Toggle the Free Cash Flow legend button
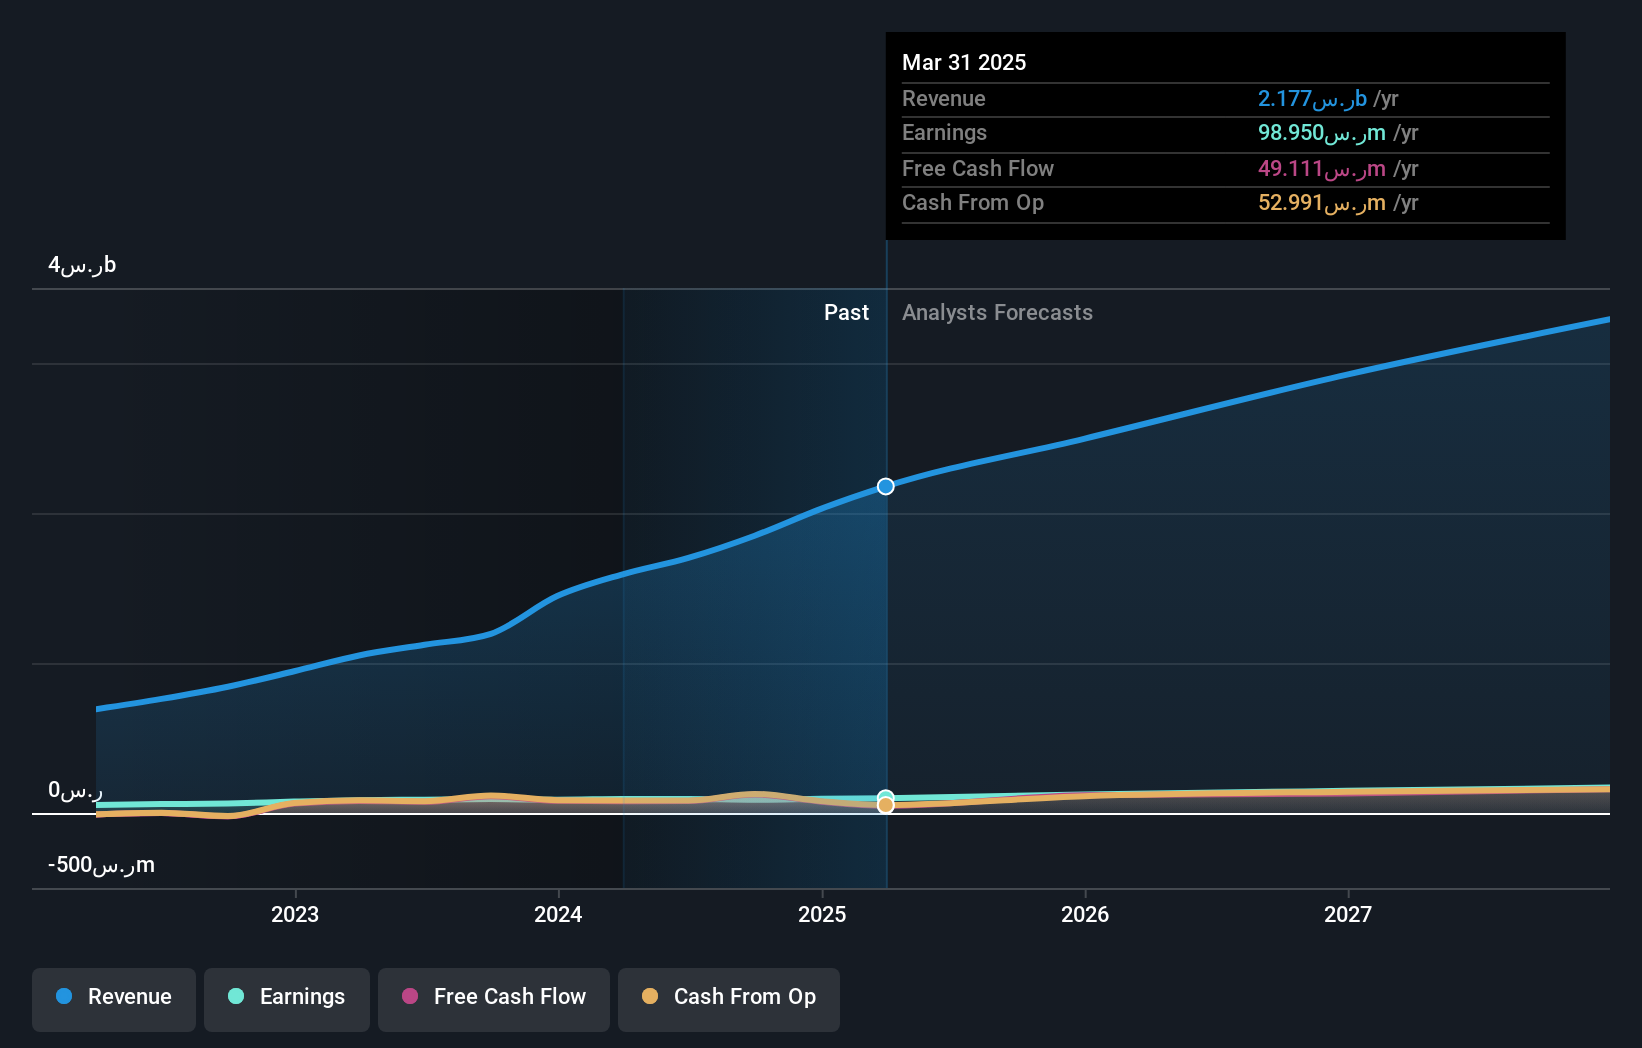This screenshot has height=1048, width=1642. tap(494, 999)
